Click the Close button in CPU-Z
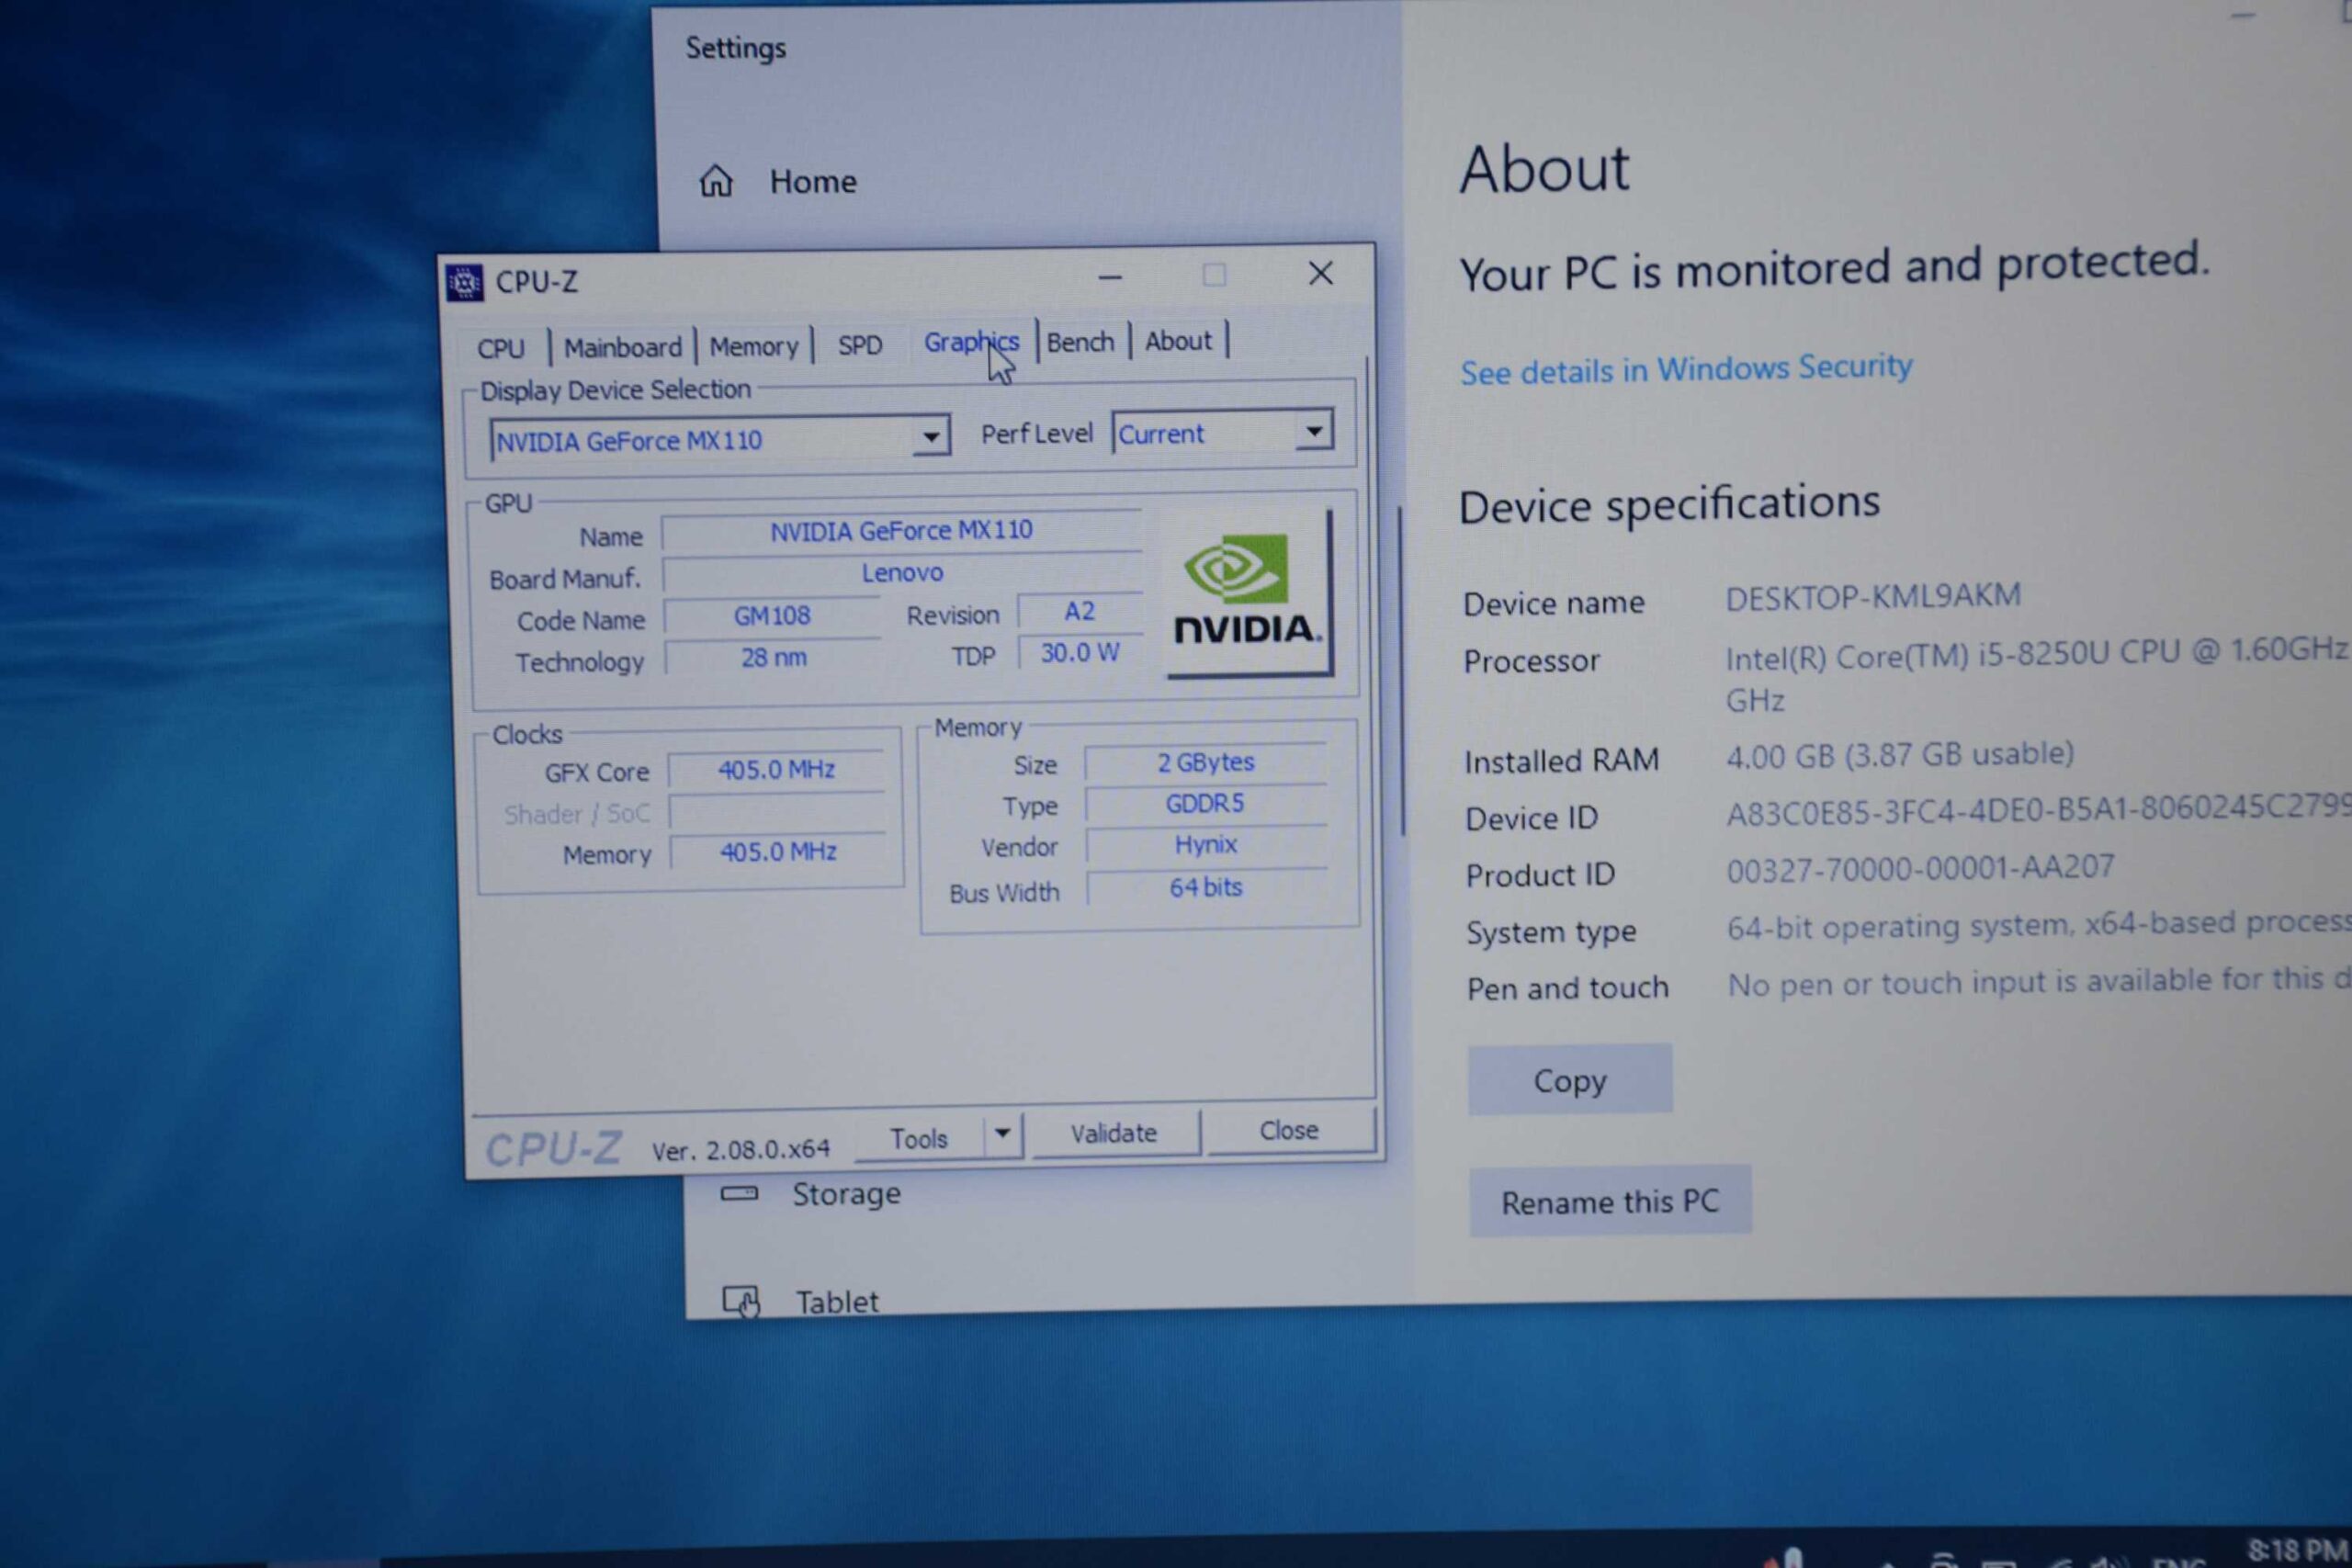The image size is (2352, 1568). pyautogui.click(x=1289, y=1130)
